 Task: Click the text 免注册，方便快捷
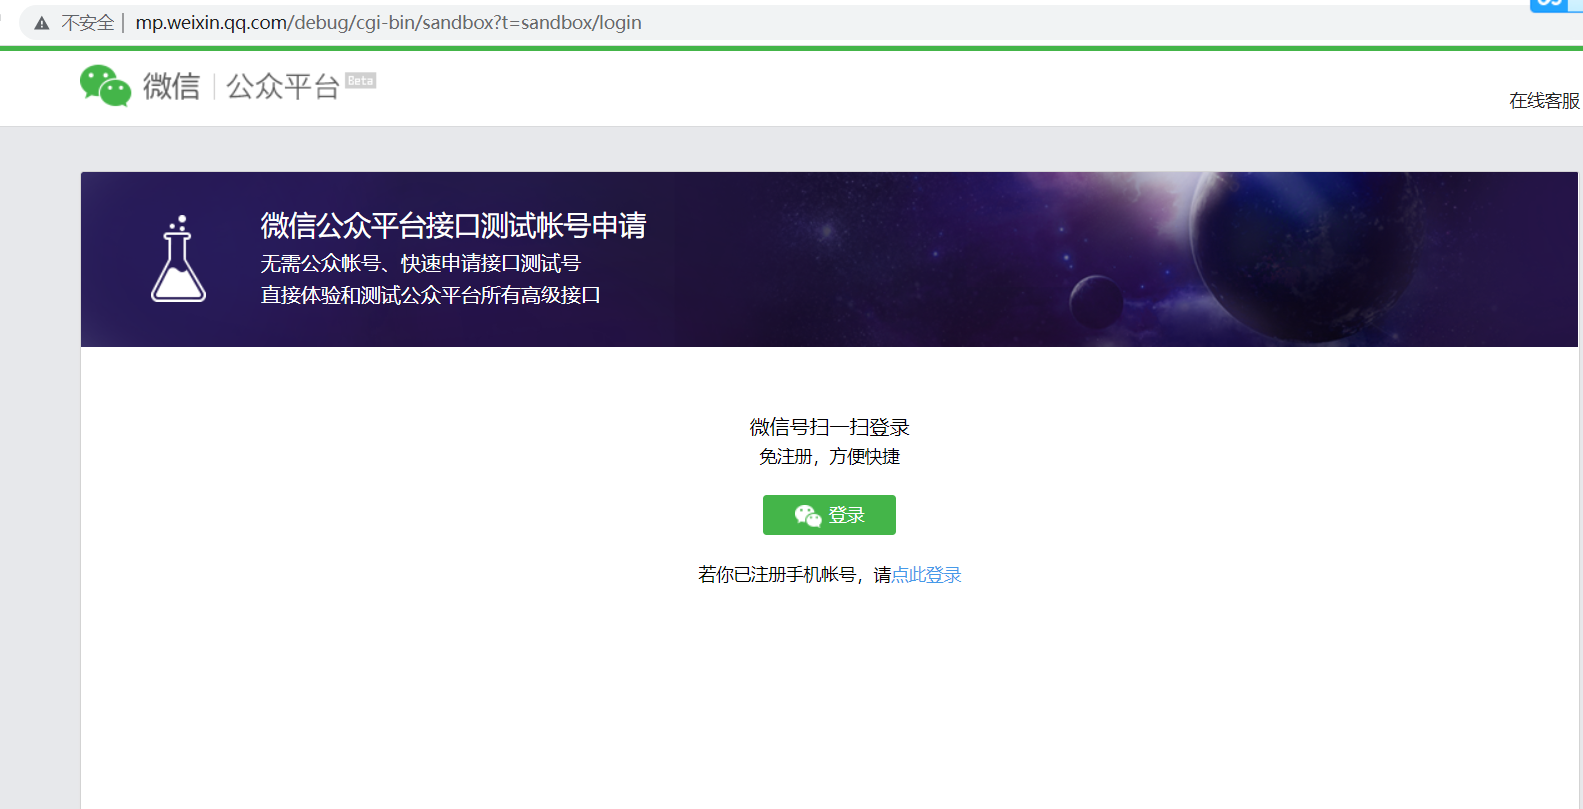tap(829, 457)
